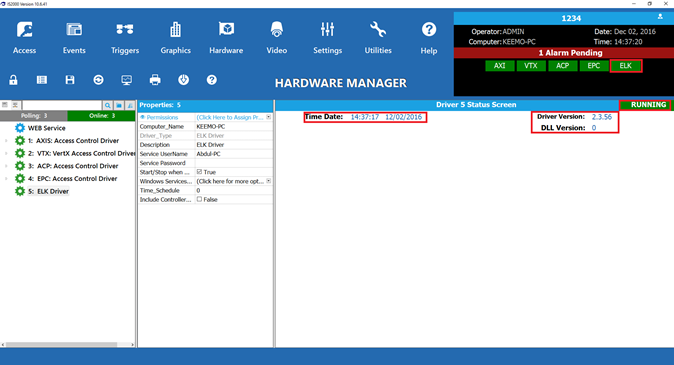
Task: Click the EPC driver status button
Action: click(x=594, y=66)
